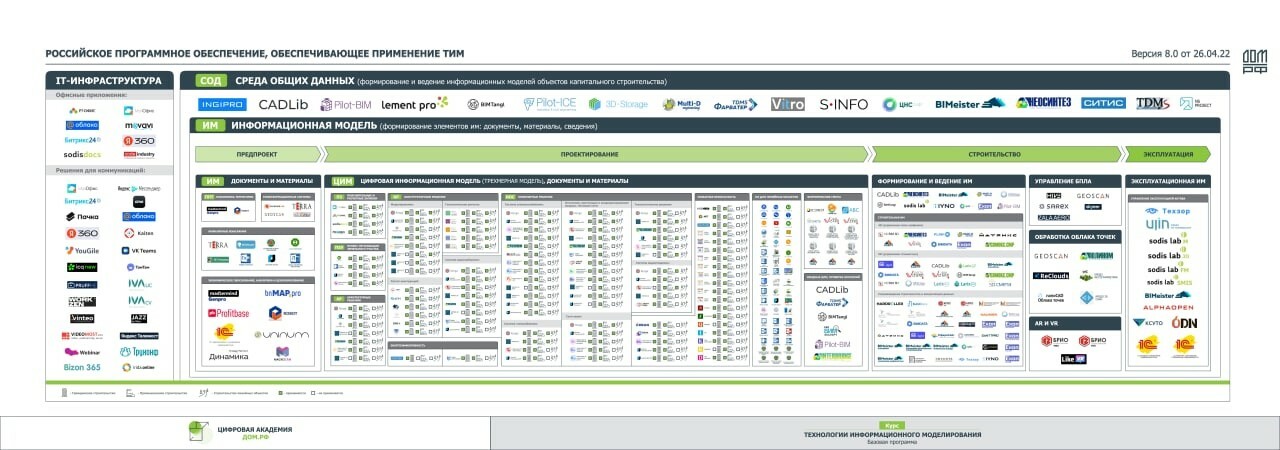
Task: Click the Техзор logo
Action: coord(1166,211)
